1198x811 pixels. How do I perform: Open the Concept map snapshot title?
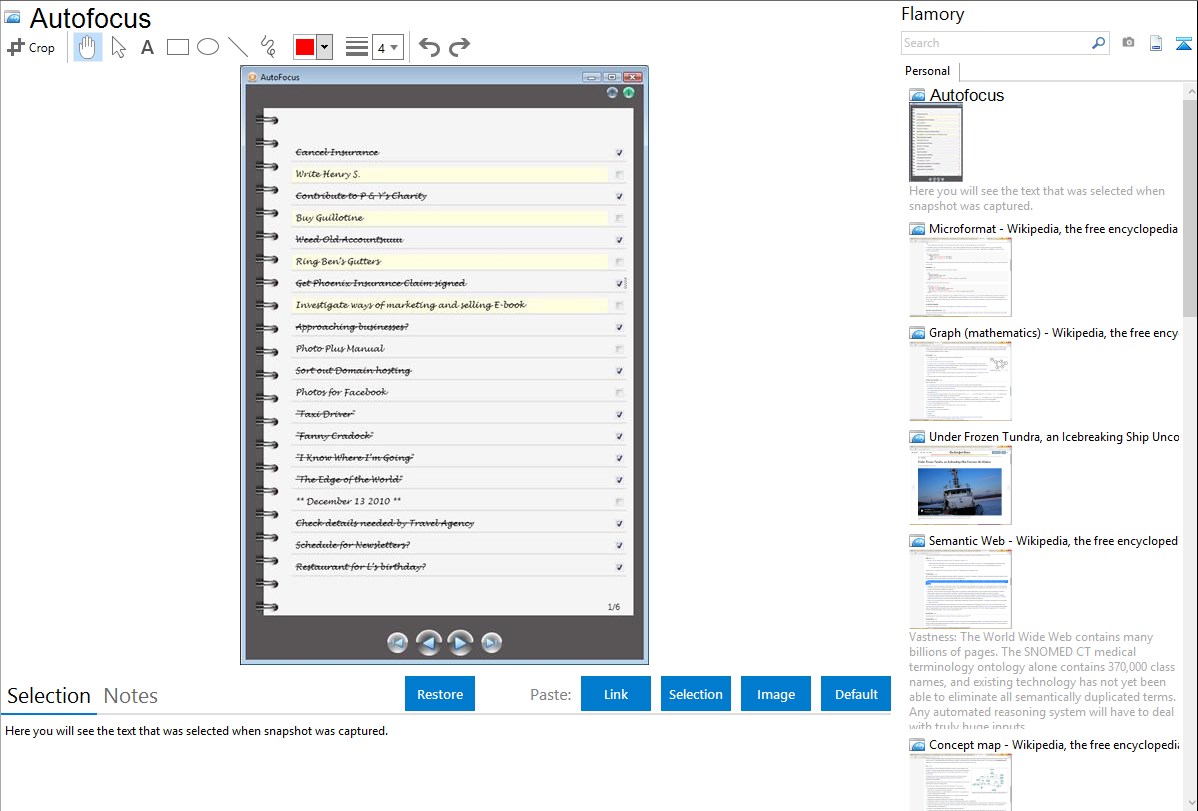pos(1054,744)
